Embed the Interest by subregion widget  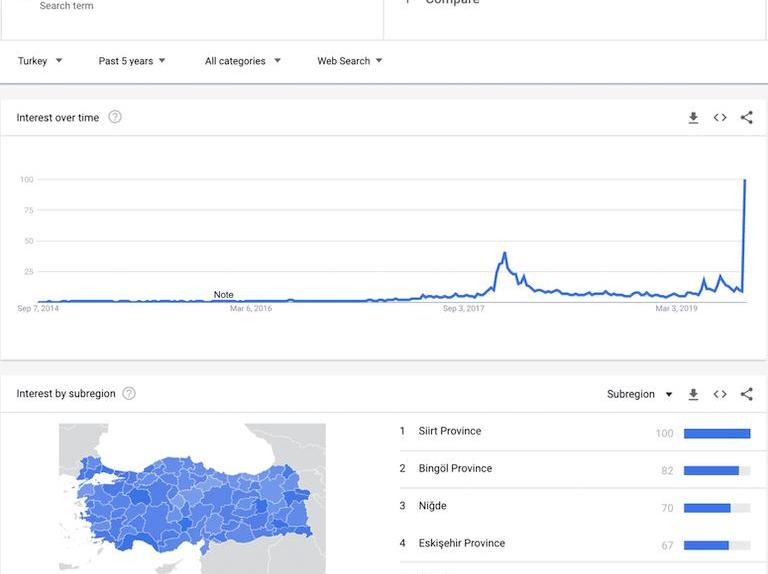pyautogui.click(x=720, y=394)
